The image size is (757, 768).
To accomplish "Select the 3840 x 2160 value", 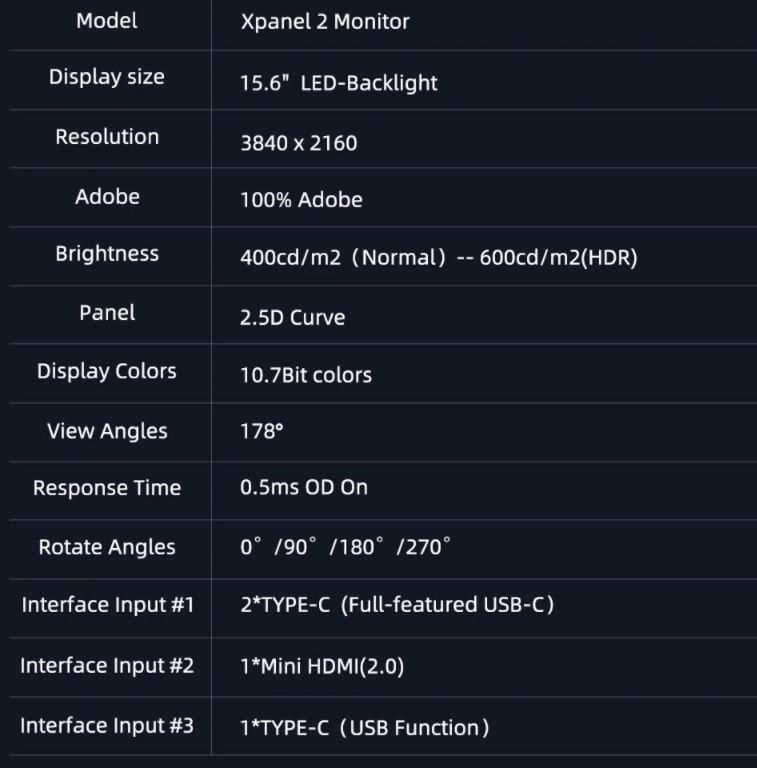I will 299,143.
